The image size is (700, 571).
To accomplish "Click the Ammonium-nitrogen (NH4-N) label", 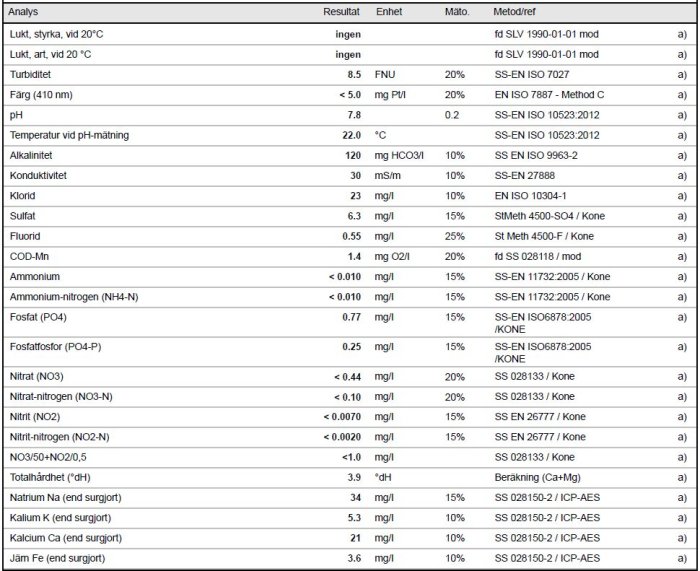I will 74,297.
